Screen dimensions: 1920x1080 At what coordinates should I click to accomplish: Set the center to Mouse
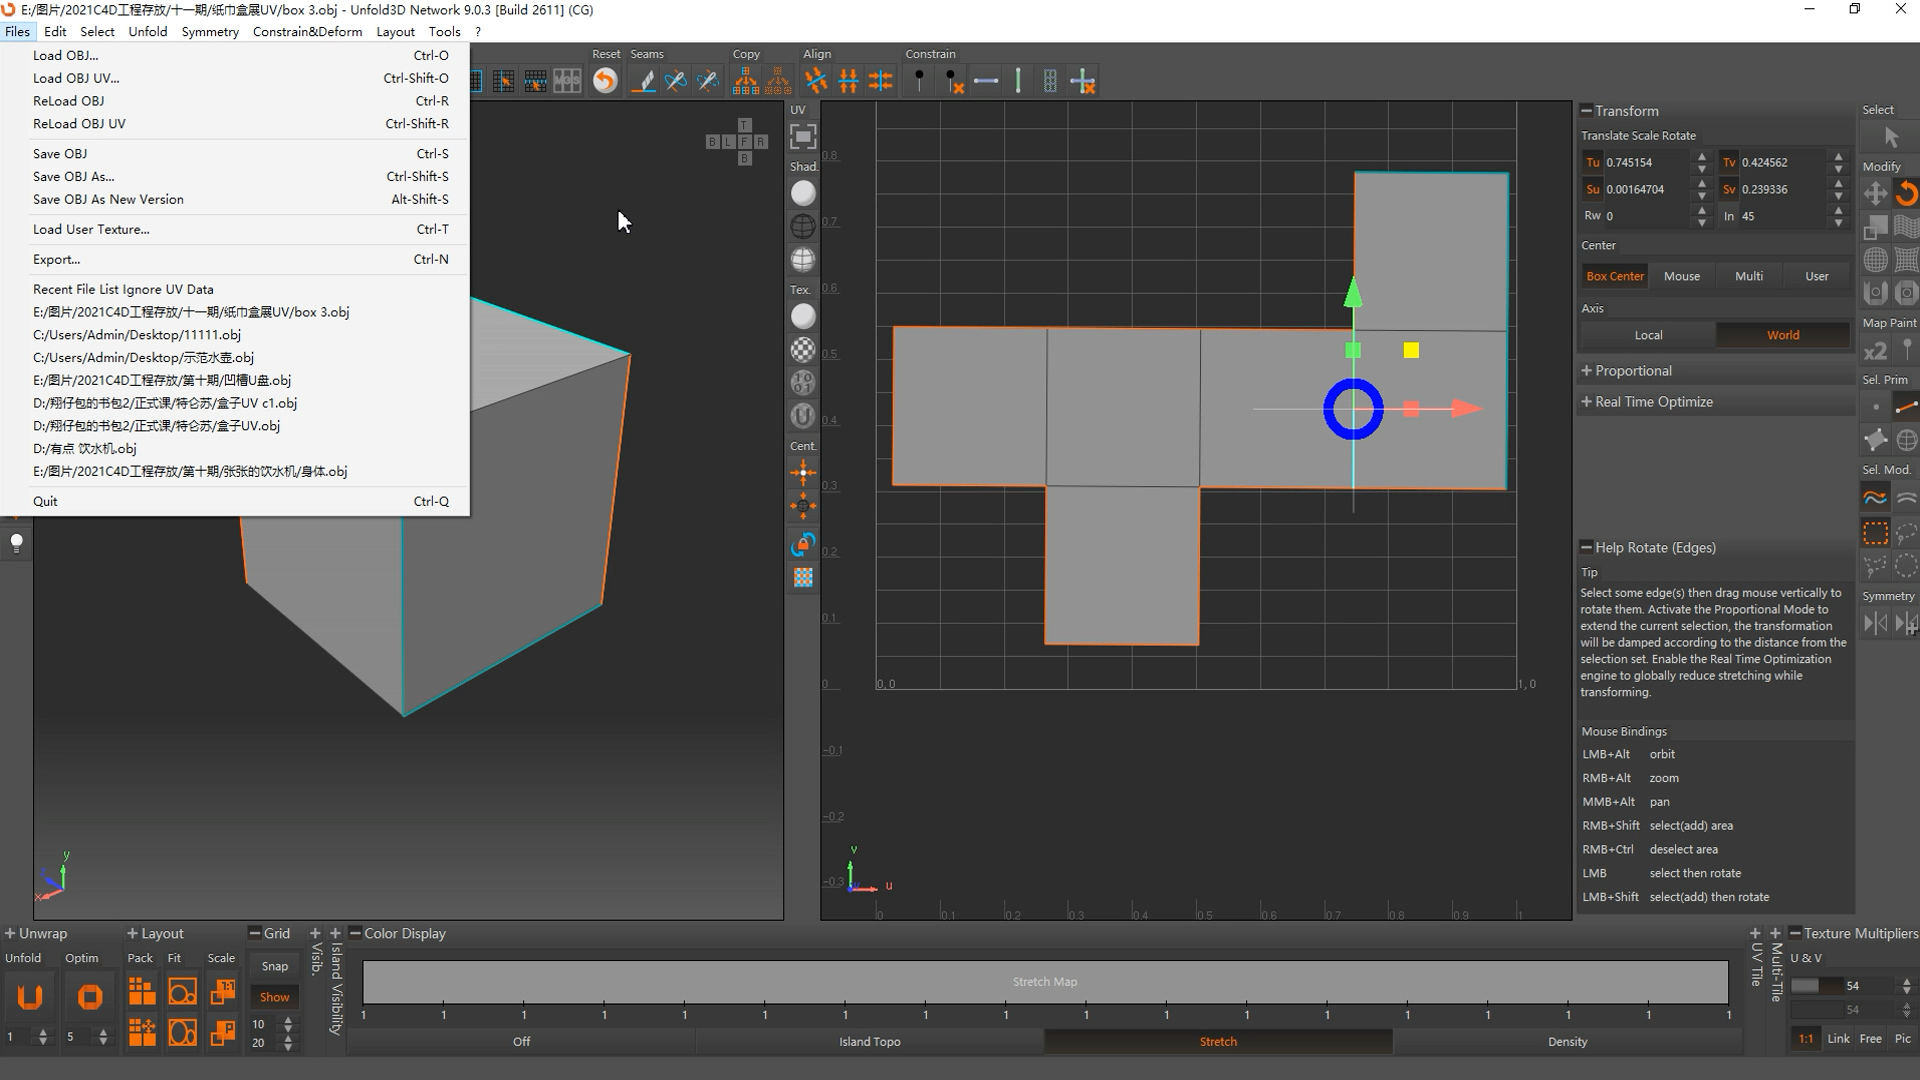pyautogui.click(x=1681, y=276)
